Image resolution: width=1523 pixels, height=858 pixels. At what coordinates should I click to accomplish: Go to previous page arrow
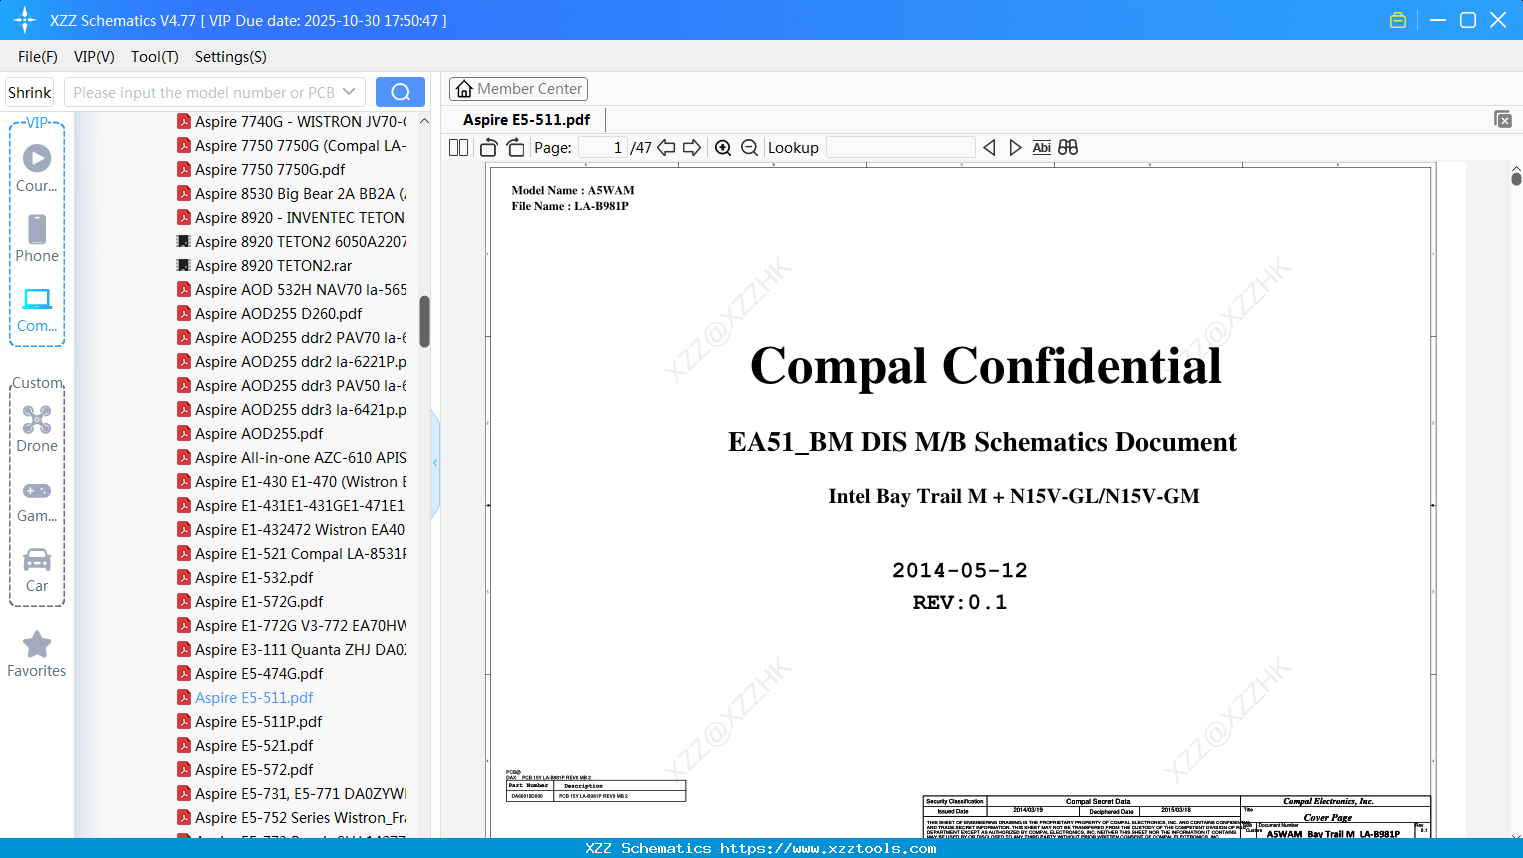point(666,148)
